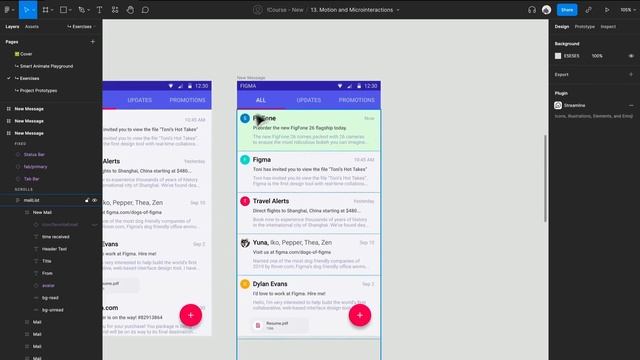The height and width of the screenshot is (360, 640).
Task: Add an export setting with plus
Action: [631, 75]
